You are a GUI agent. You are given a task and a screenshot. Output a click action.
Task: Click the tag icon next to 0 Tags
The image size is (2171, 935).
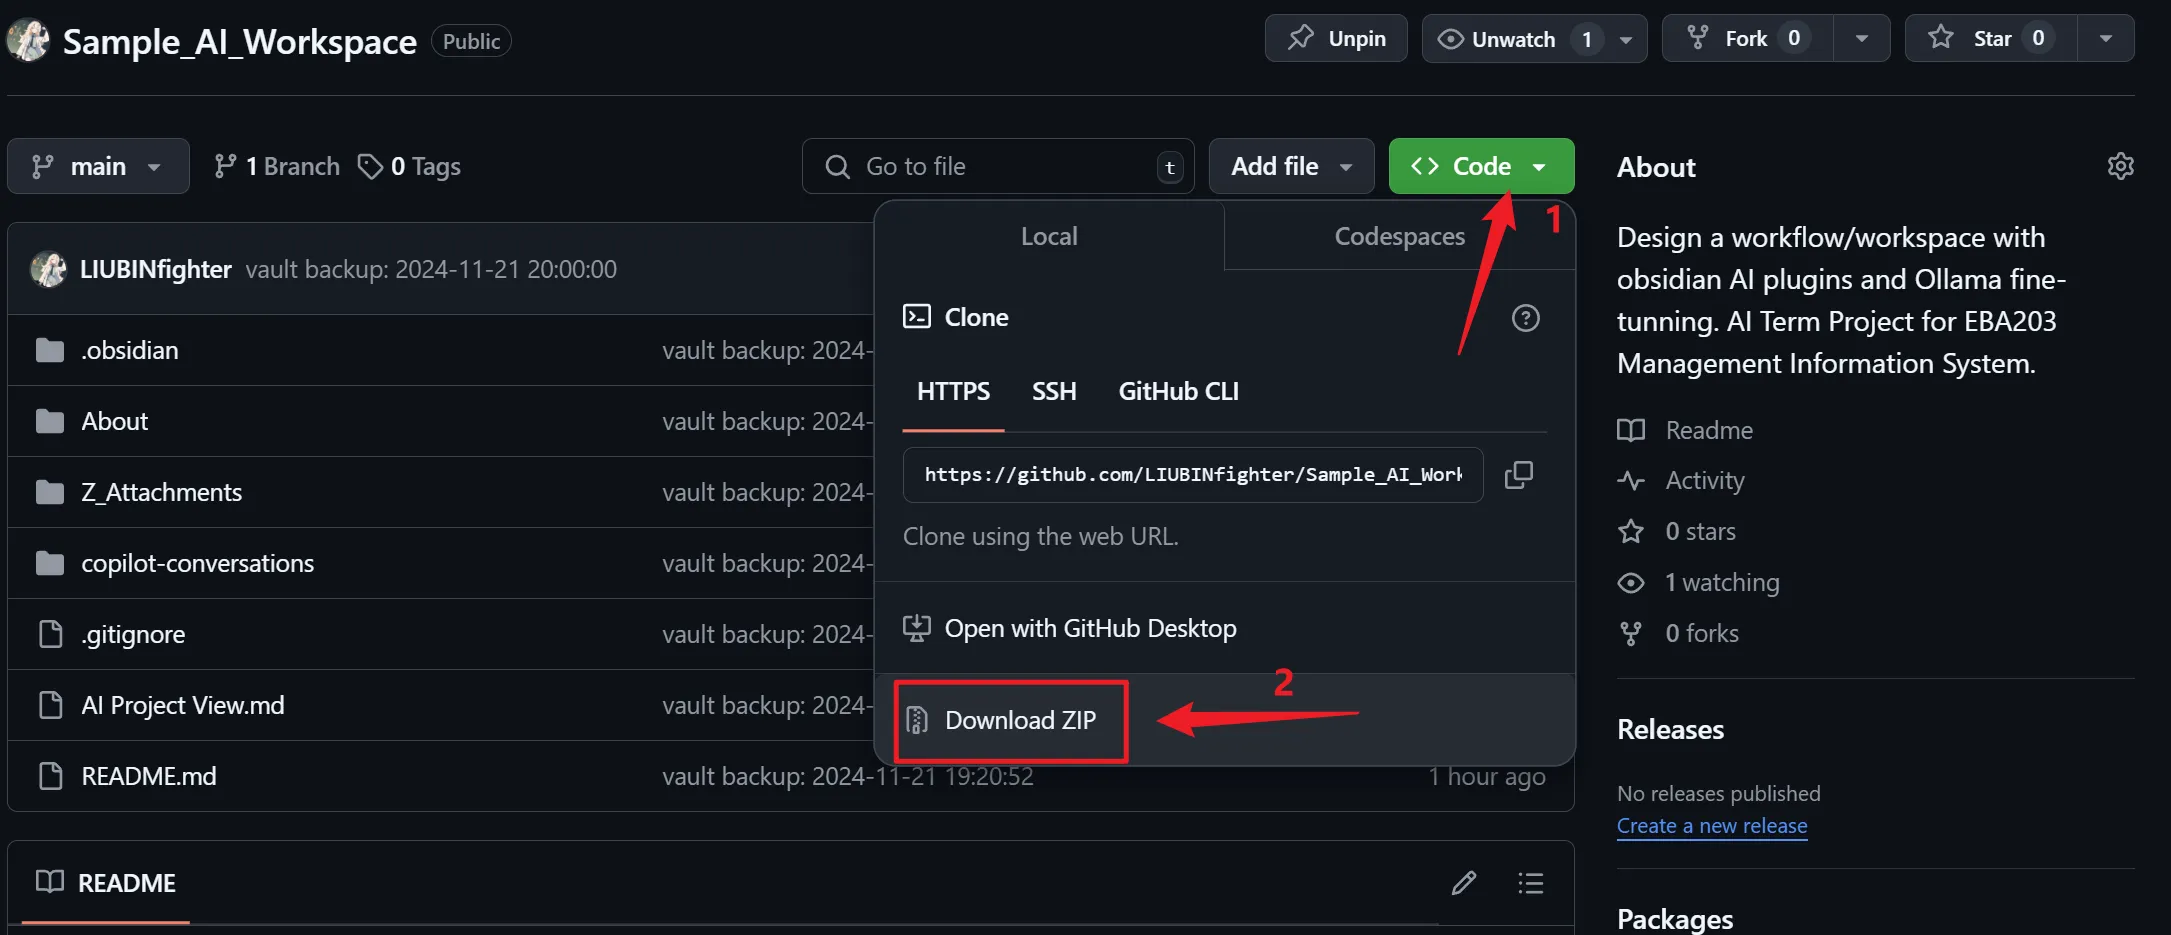click(x=371, y=166)
